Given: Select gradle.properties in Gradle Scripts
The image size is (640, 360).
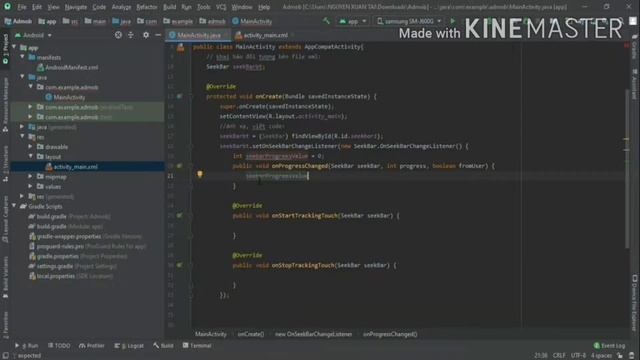Looking at the screenshot, I should tap(58, 256).
